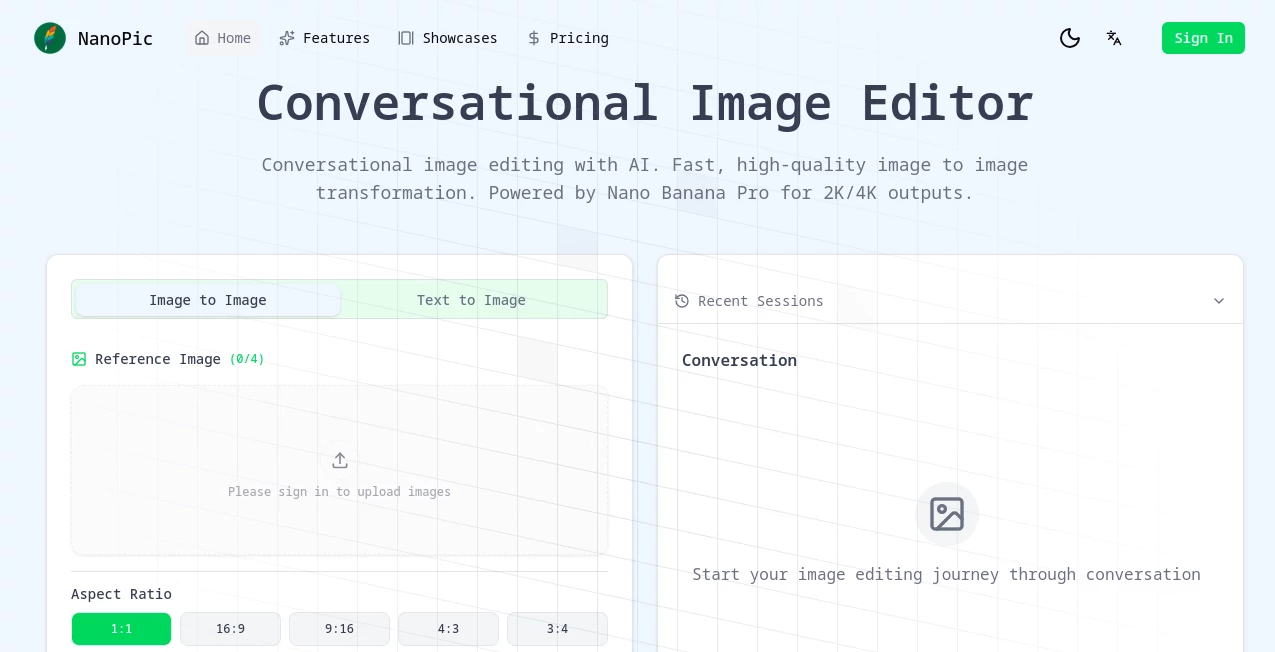Click the dollar icon next to Pricing
The image size is (1275, 652).
534,38
